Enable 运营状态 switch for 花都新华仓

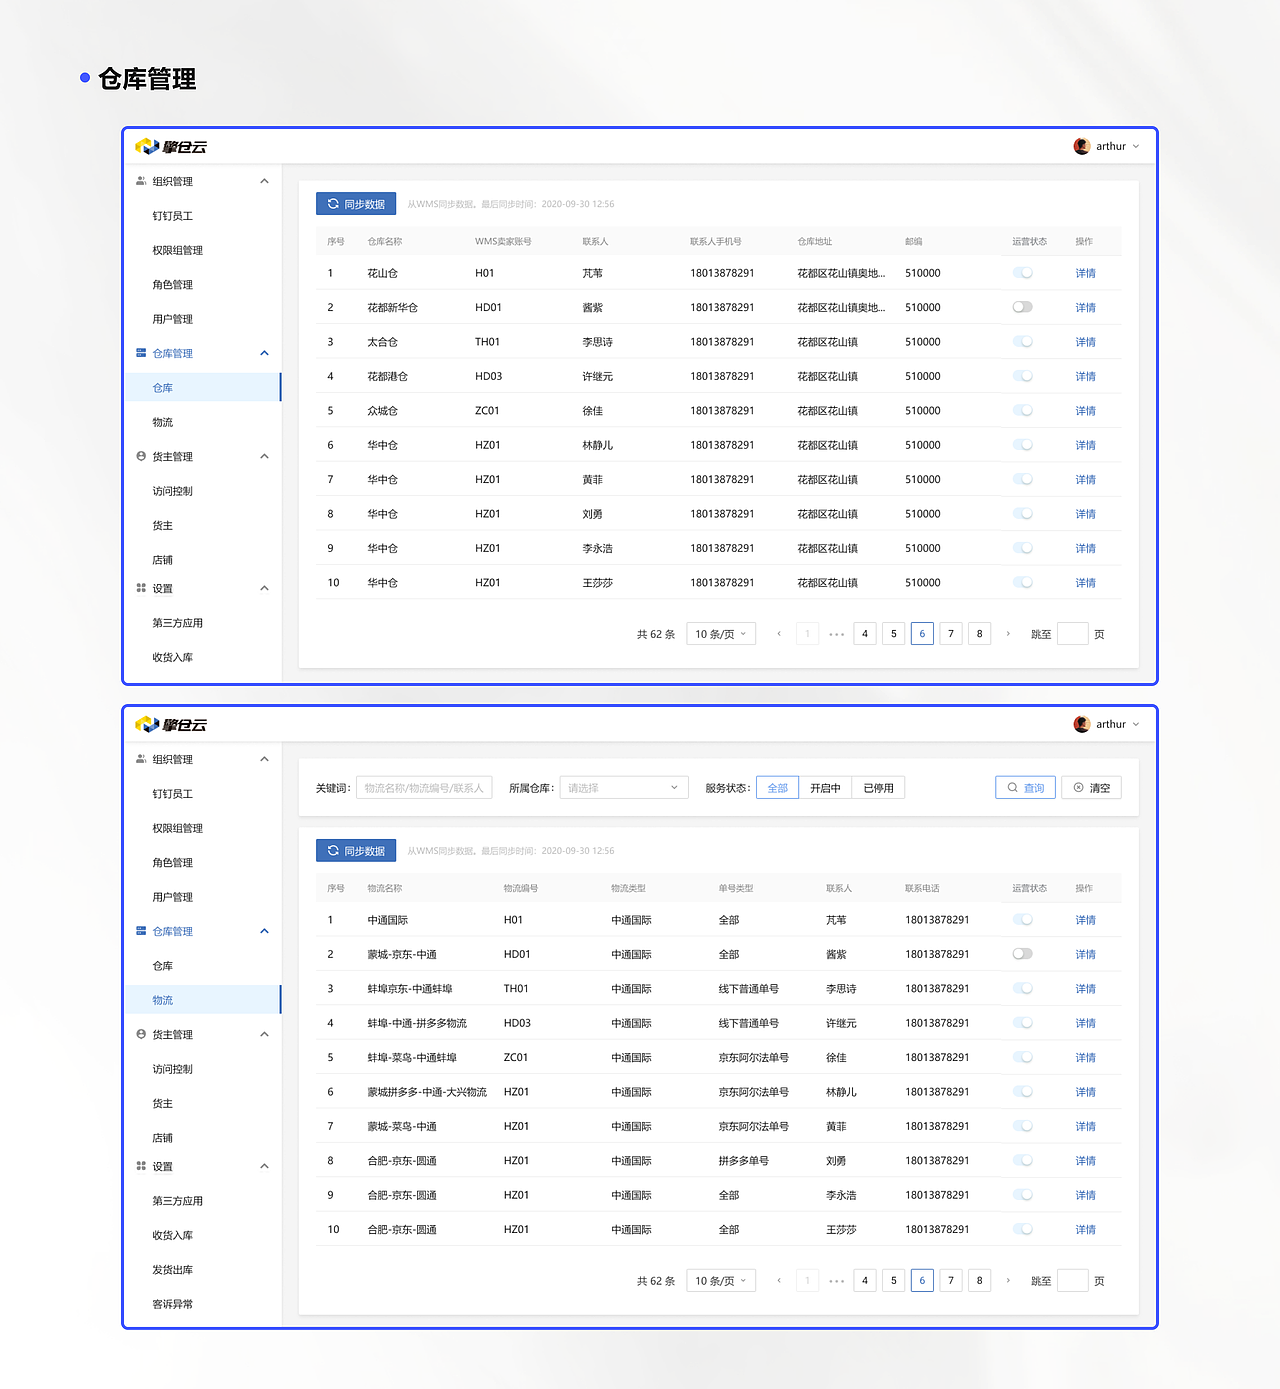(1022, 307)
